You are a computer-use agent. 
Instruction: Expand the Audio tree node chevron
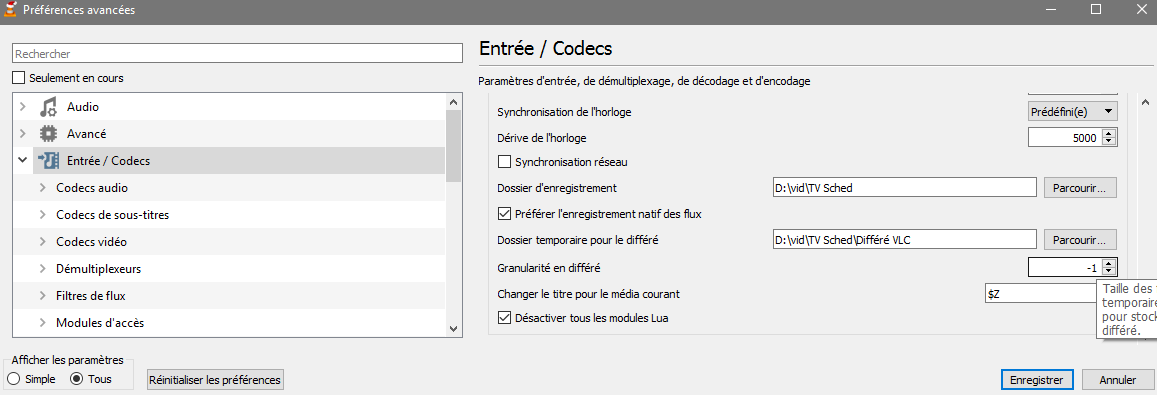coord(23,107)
